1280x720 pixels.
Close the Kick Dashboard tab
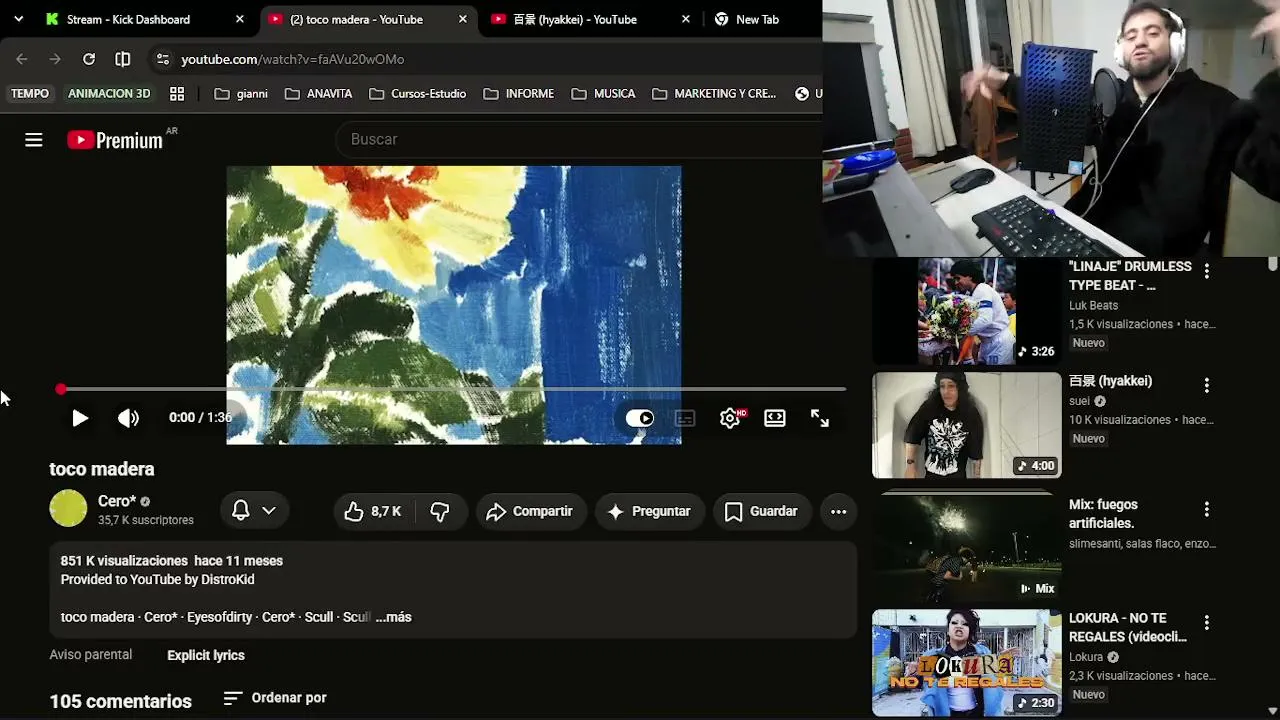click(x=240, y=19)
